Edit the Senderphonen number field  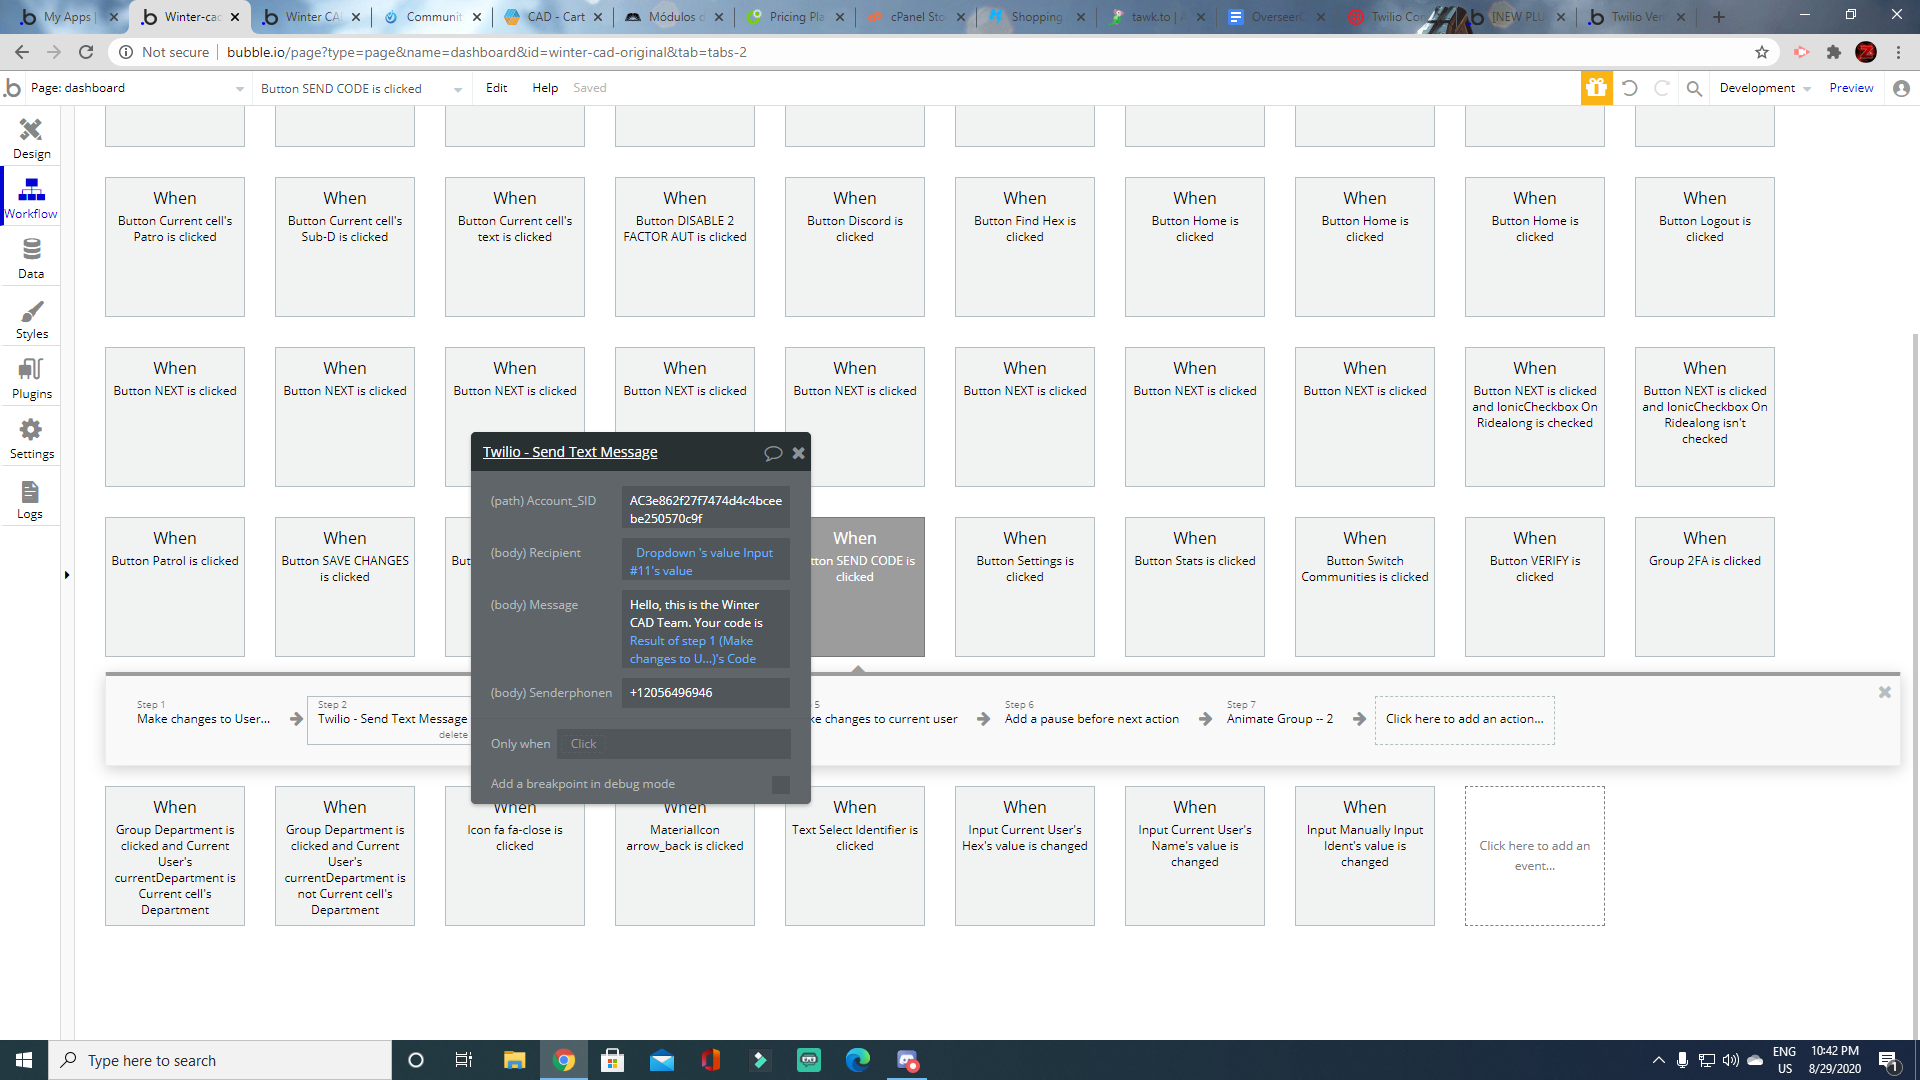click(x=705, y=693)
